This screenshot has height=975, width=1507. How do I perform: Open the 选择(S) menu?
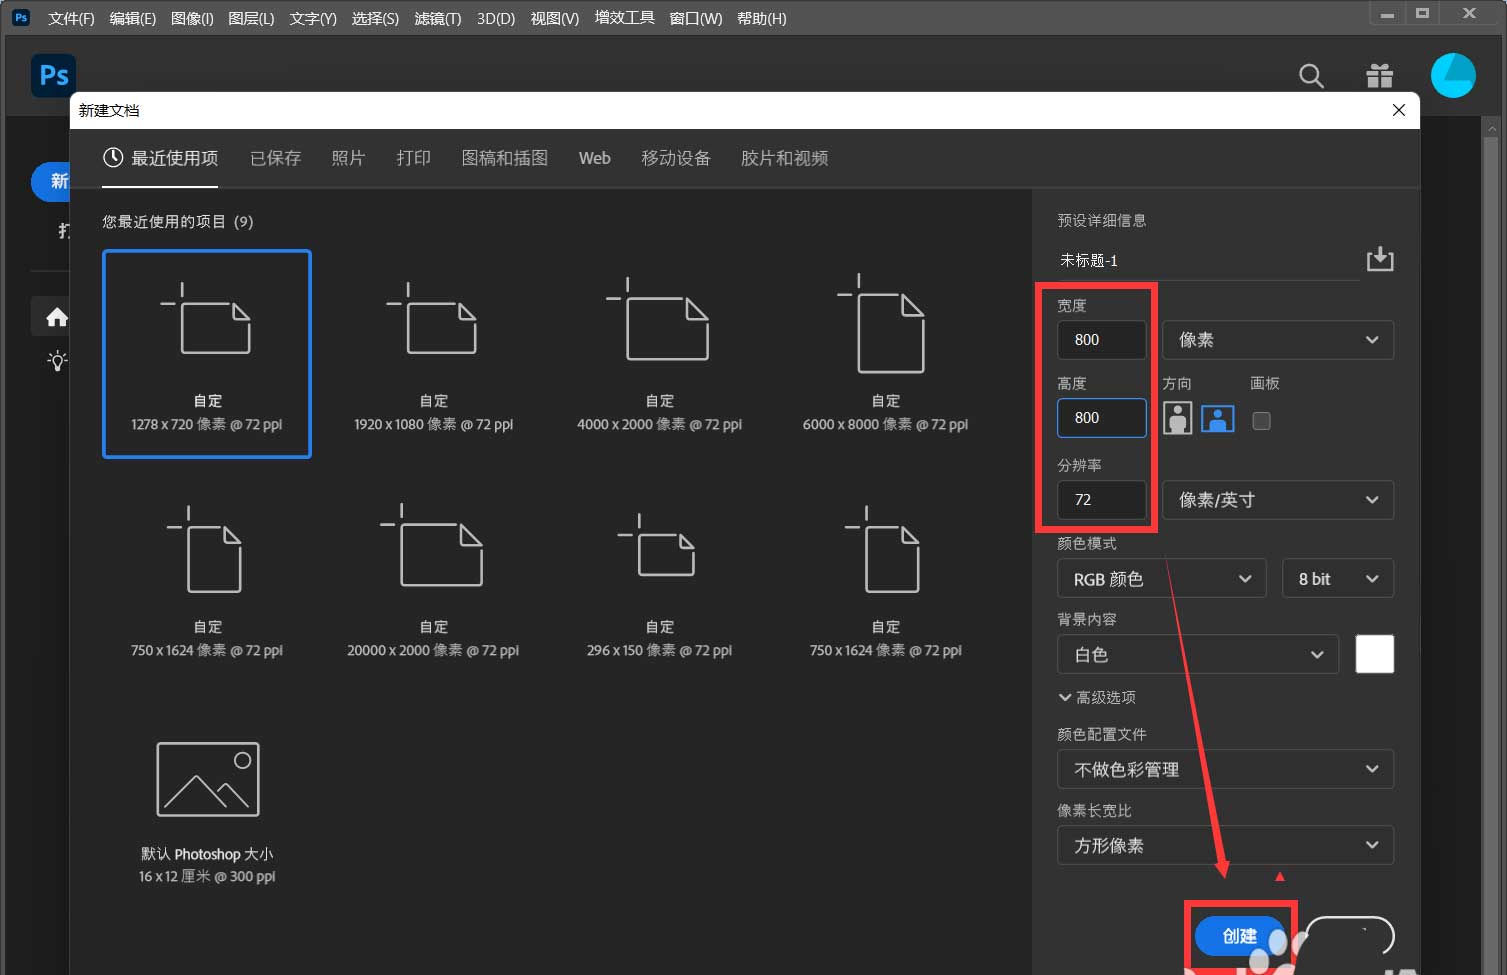tap(375, 18)
